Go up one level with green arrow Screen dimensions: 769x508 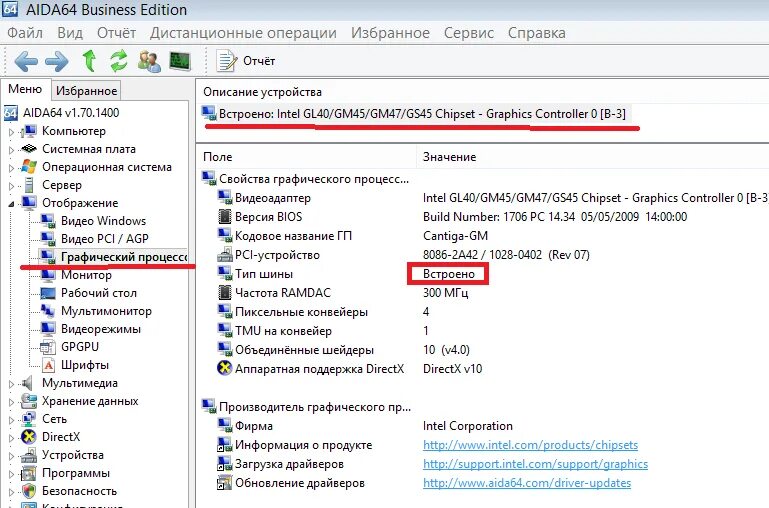click(89, 61)
